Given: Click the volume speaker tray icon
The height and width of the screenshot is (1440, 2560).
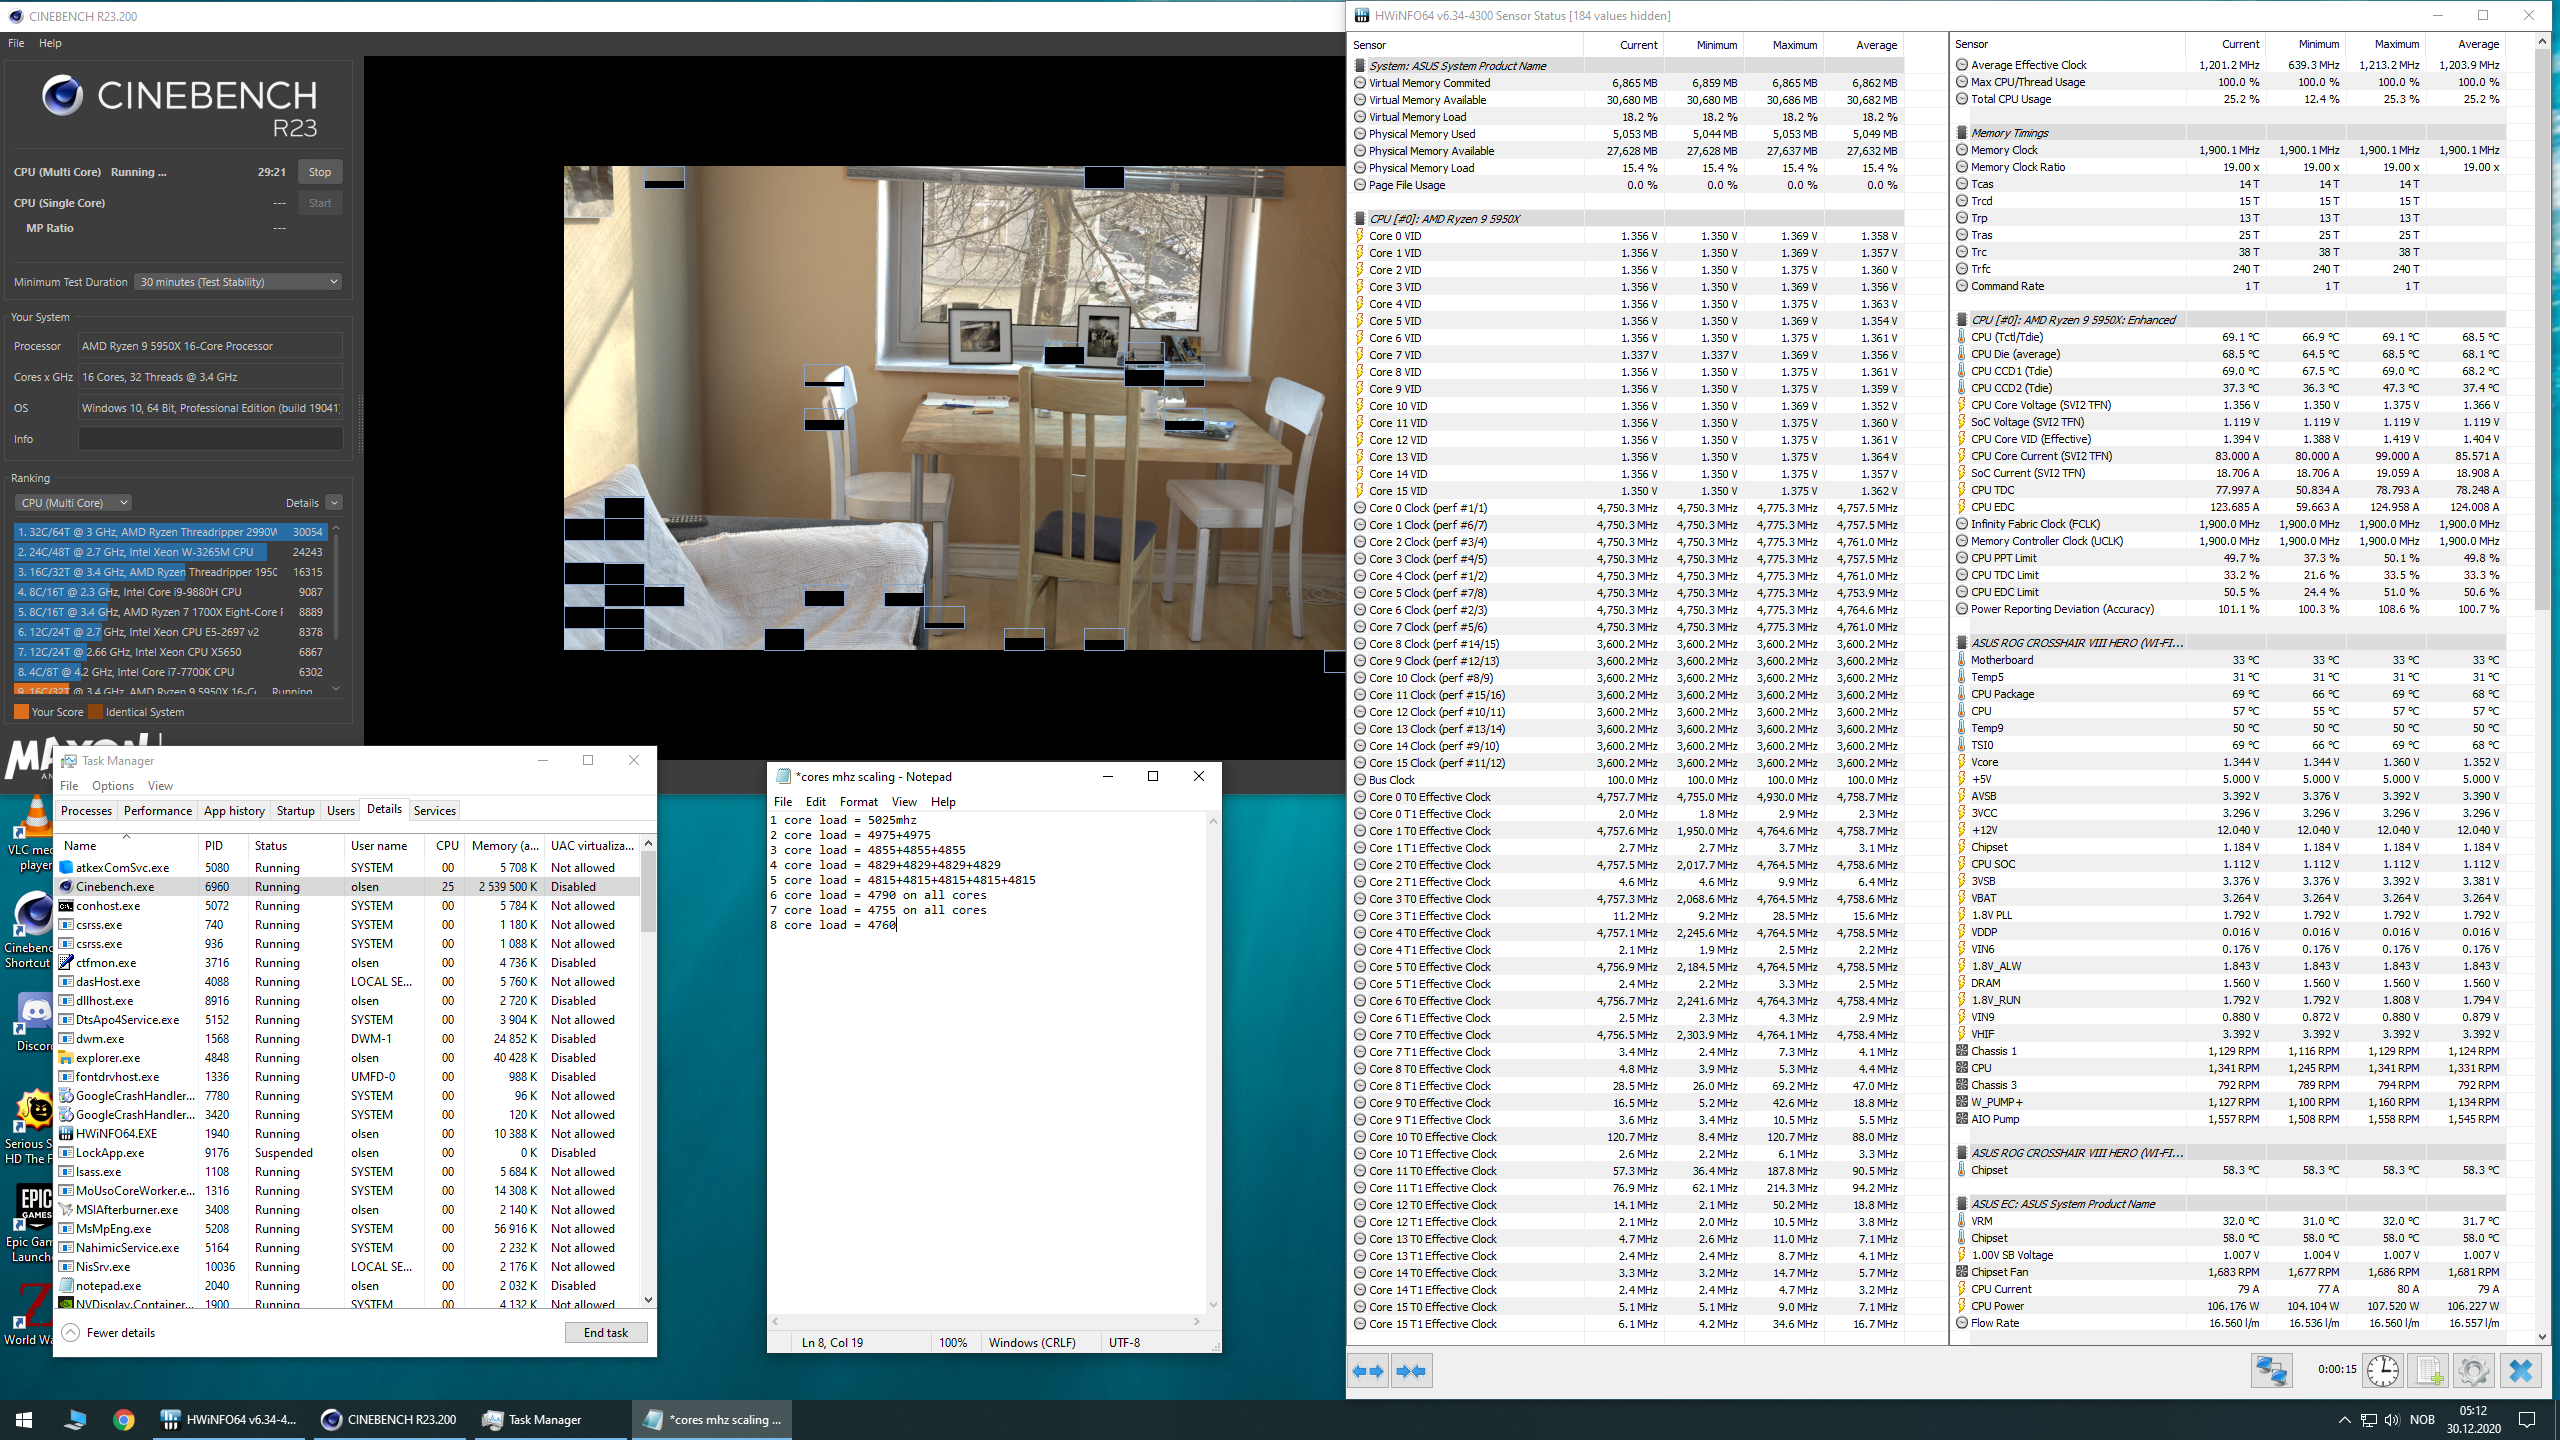Looking at the screenshot, I should [x=2391, y=1419].
